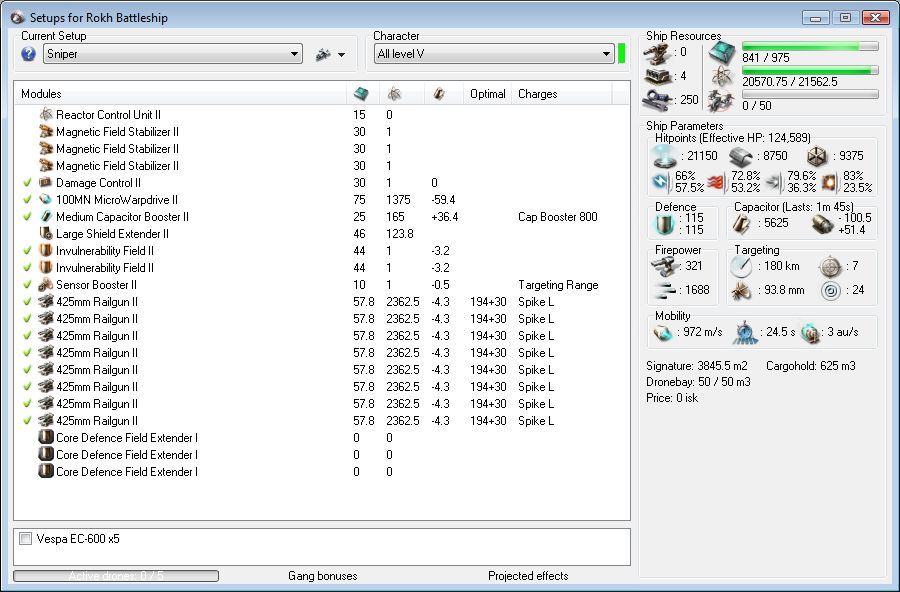Select the Large Shield Extender II row
Image resolution: width=900 pixels, height=592 pixels.
[x=111, y=234]
